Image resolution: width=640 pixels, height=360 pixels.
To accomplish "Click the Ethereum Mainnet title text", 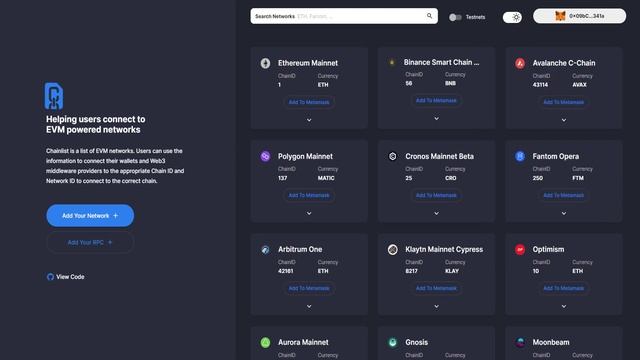I will click(x=308, y=63).
